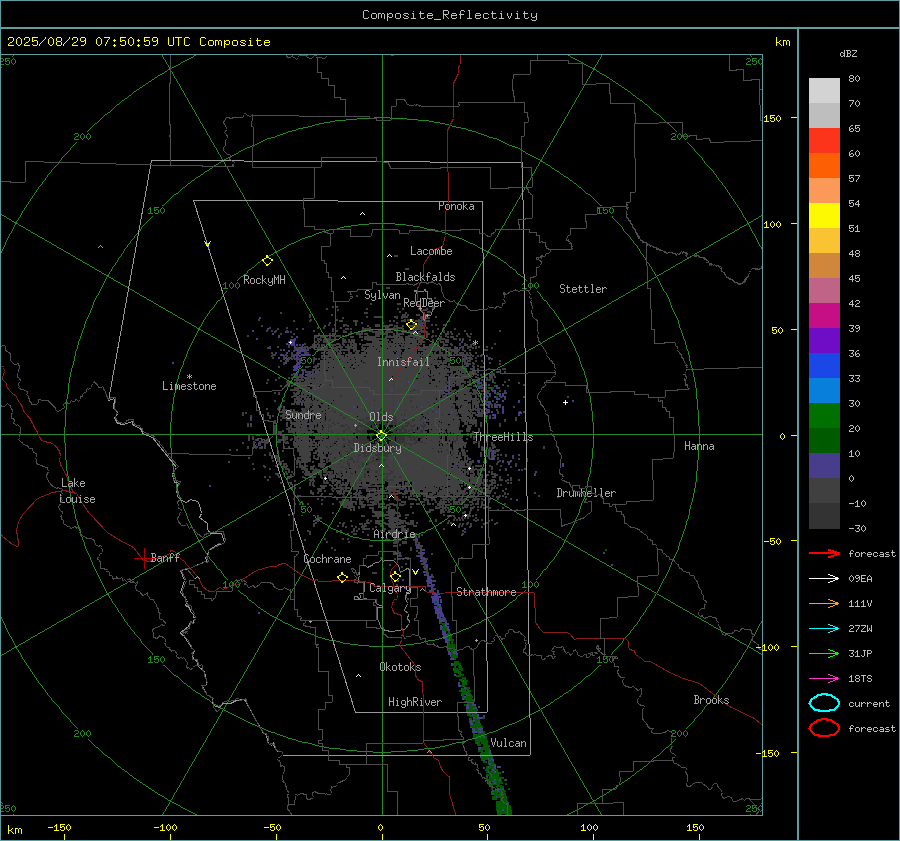This screenshot has width=900, height=841.
Task: Click the green 31JP arrow in legend
Action: 824,653
